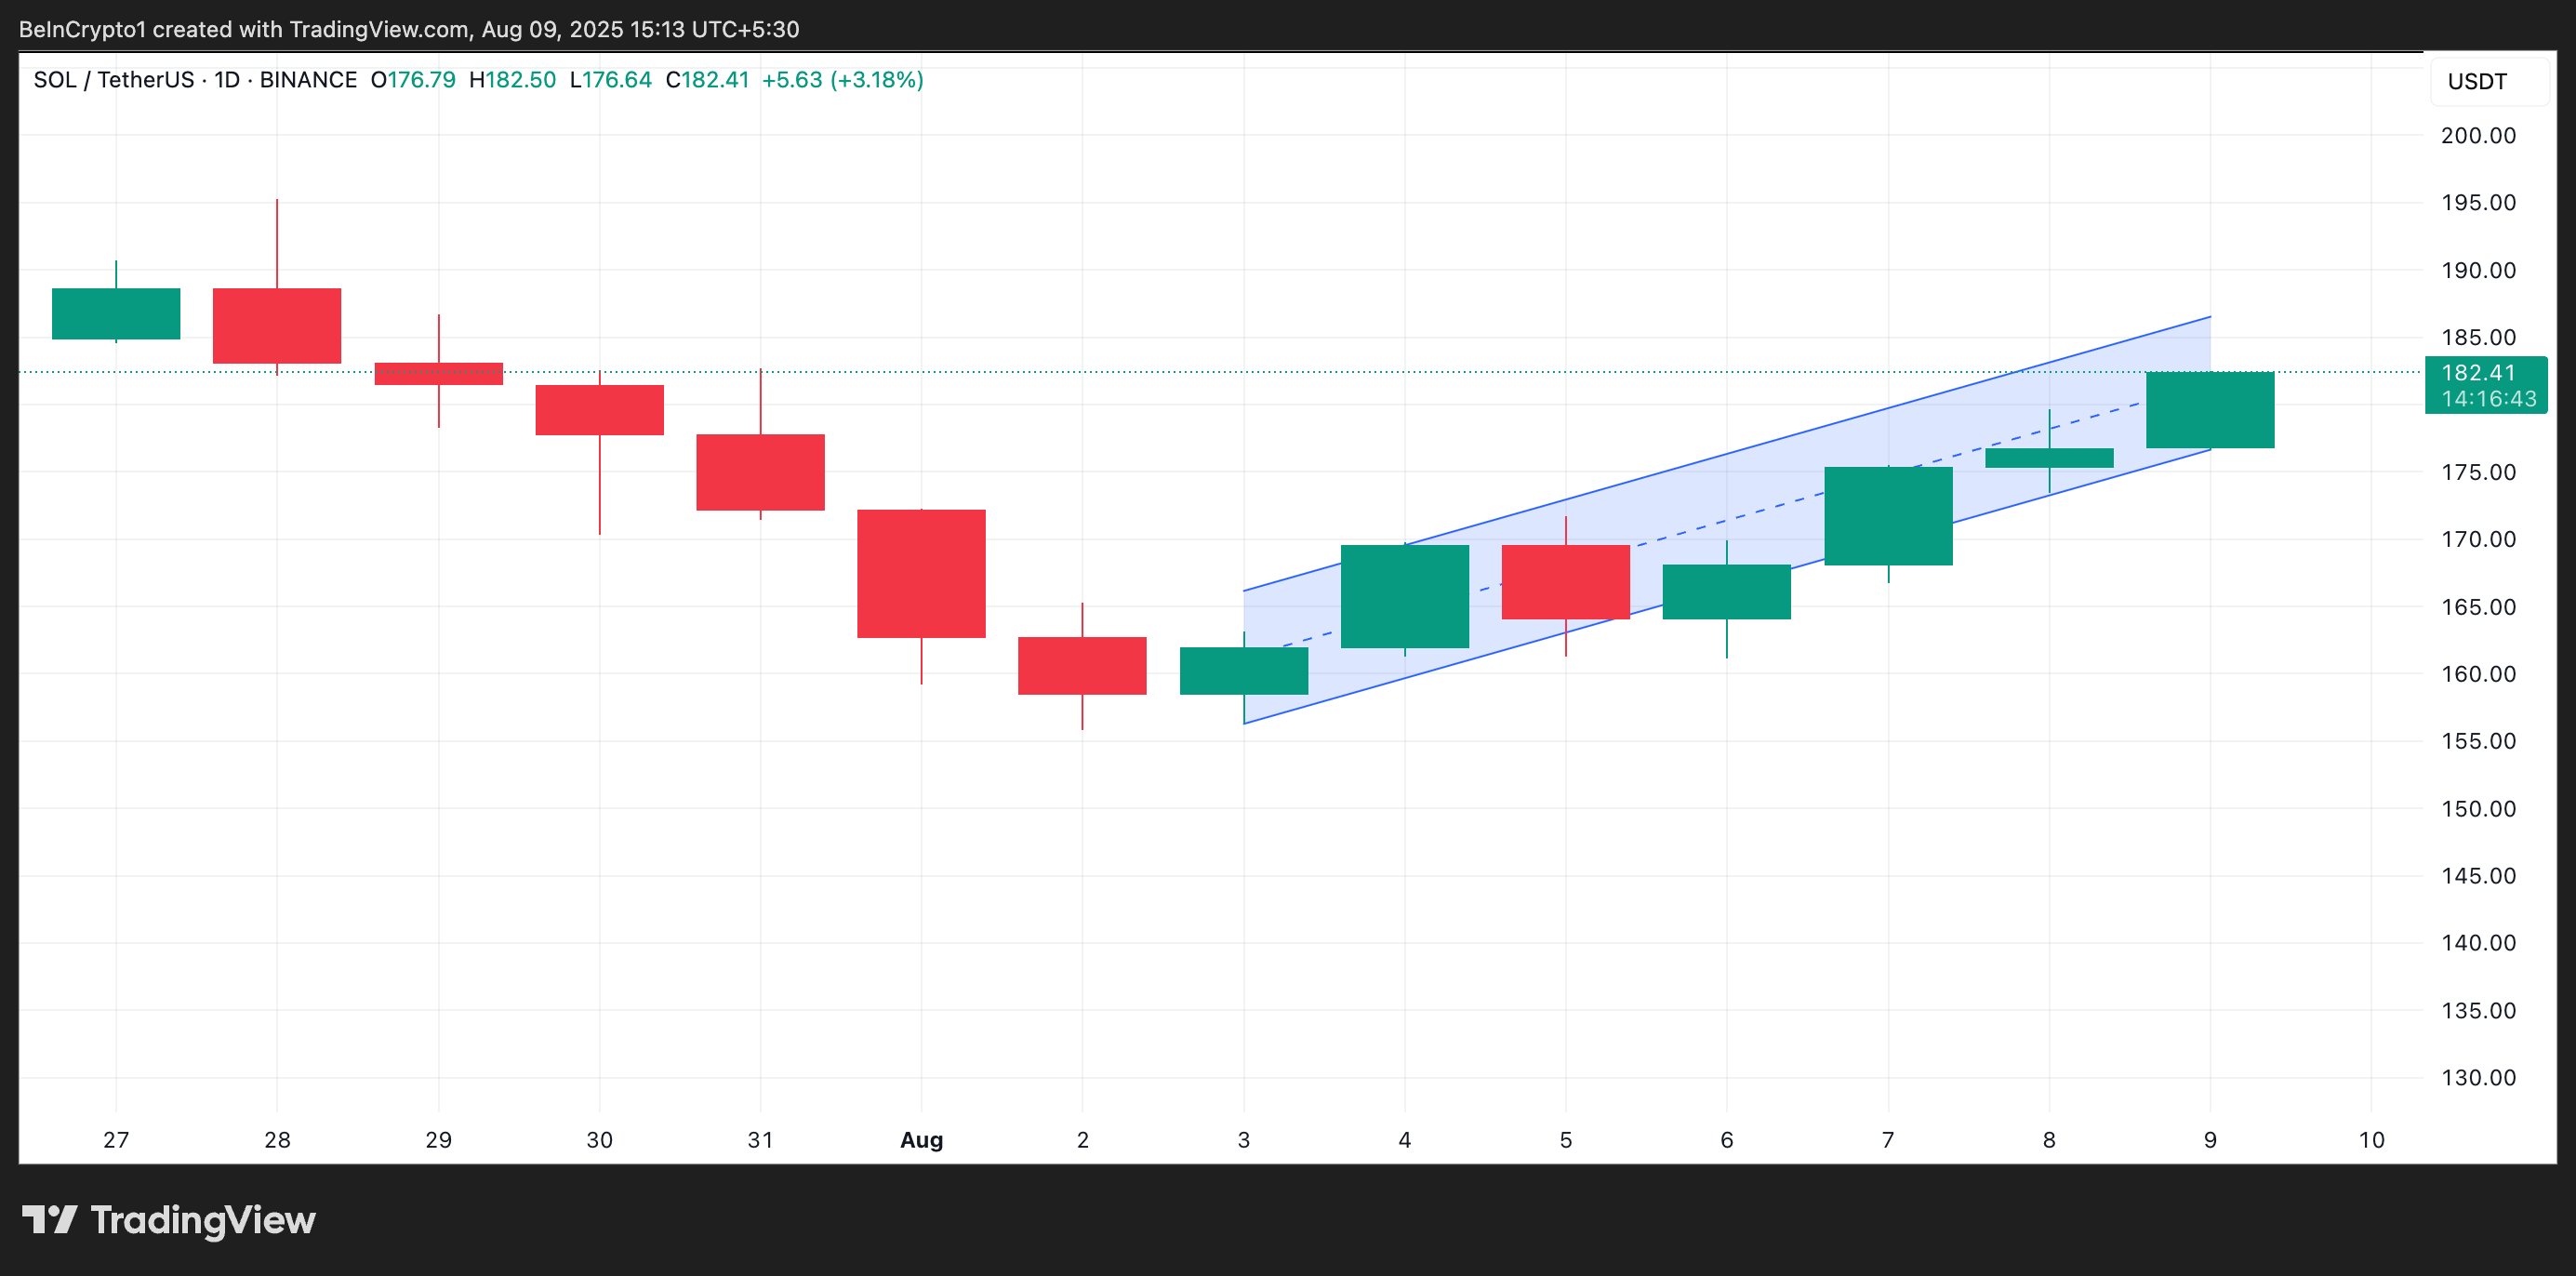The width and height of the screenshot is (2576, 1276).
Task: Click the +5.63 (+3.18%) change value
Action: [842, 80]
